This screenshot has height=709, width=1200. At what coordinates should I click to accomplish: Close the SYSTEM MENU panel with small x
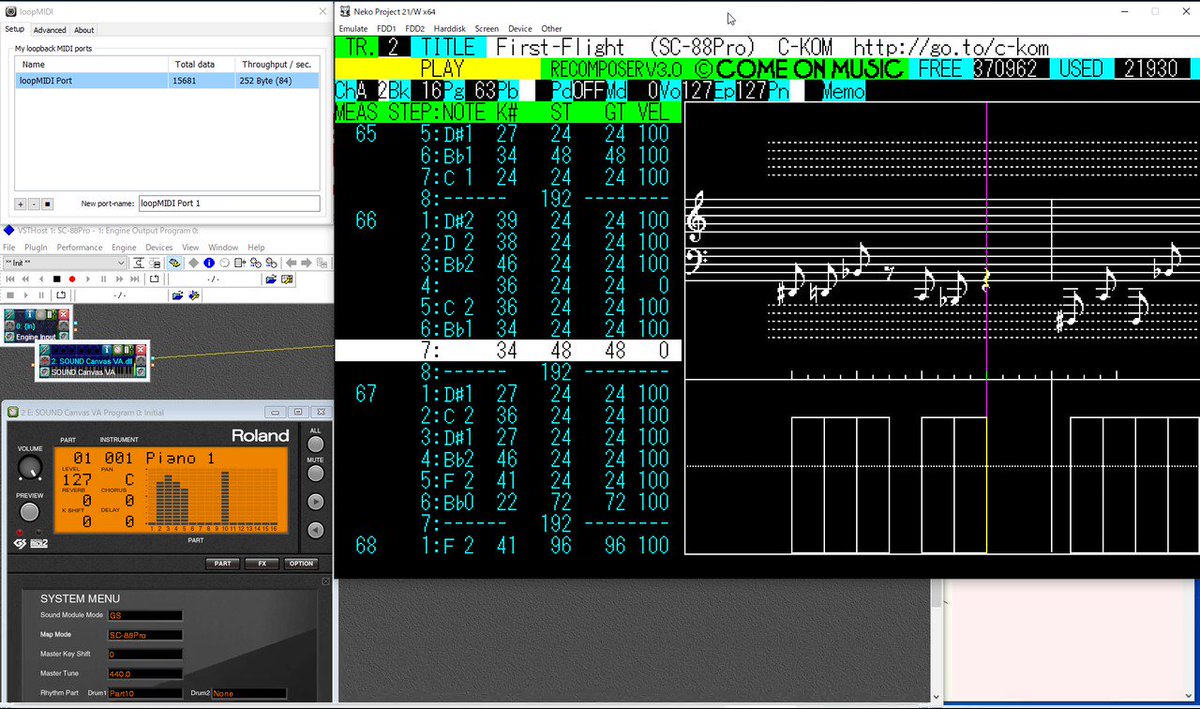click(326, 581)
